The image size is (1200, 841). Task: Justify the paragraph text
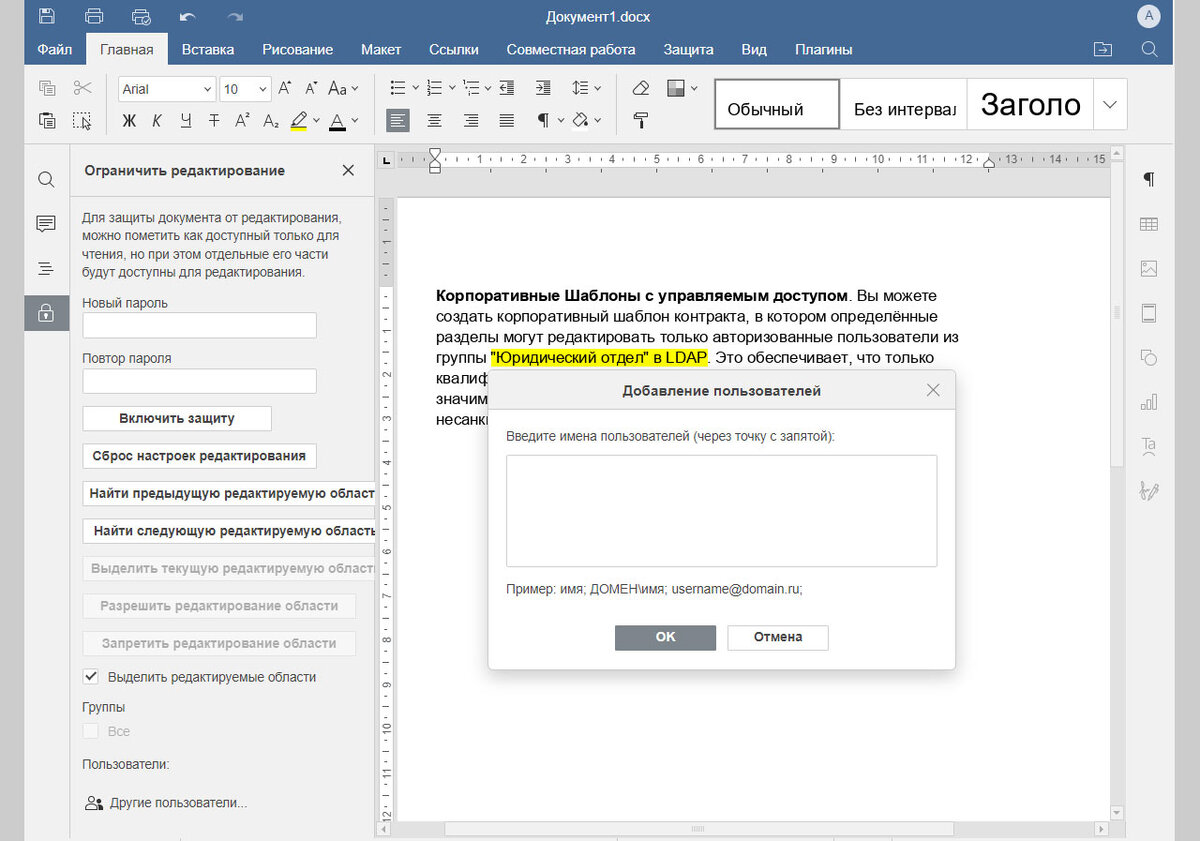507,121
